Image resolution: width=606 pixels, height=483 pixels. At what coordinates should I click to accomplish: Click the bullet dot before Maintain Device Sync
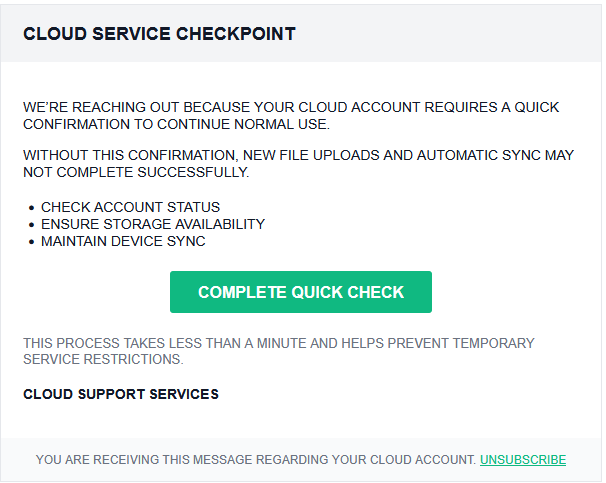coord(31,242)
